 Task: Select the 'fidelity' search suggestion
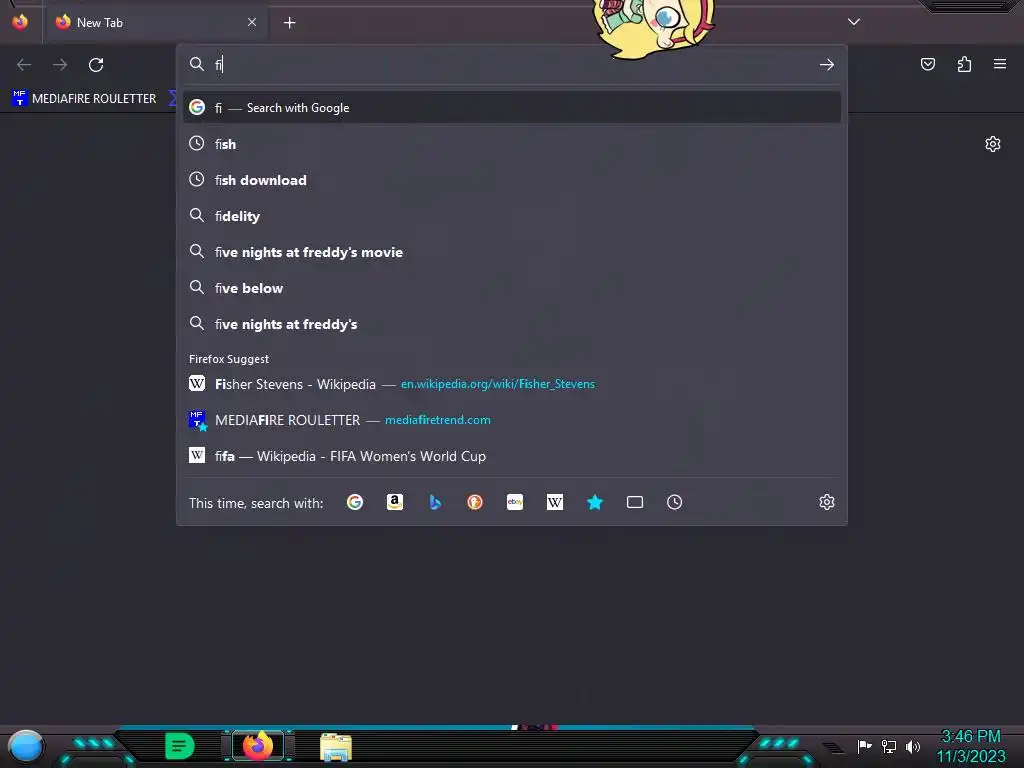tap(512, 216)
